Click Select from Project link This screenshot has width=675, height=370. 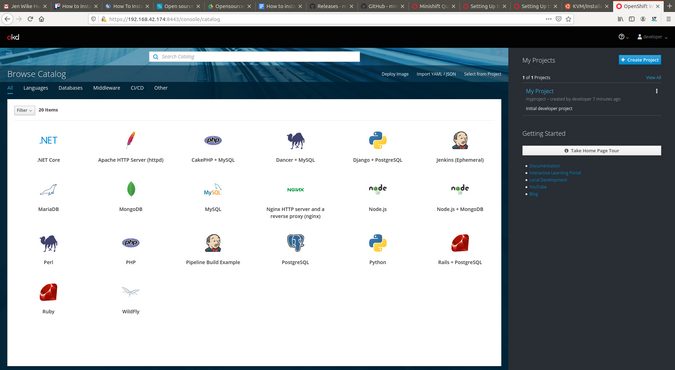coord(483,74)
